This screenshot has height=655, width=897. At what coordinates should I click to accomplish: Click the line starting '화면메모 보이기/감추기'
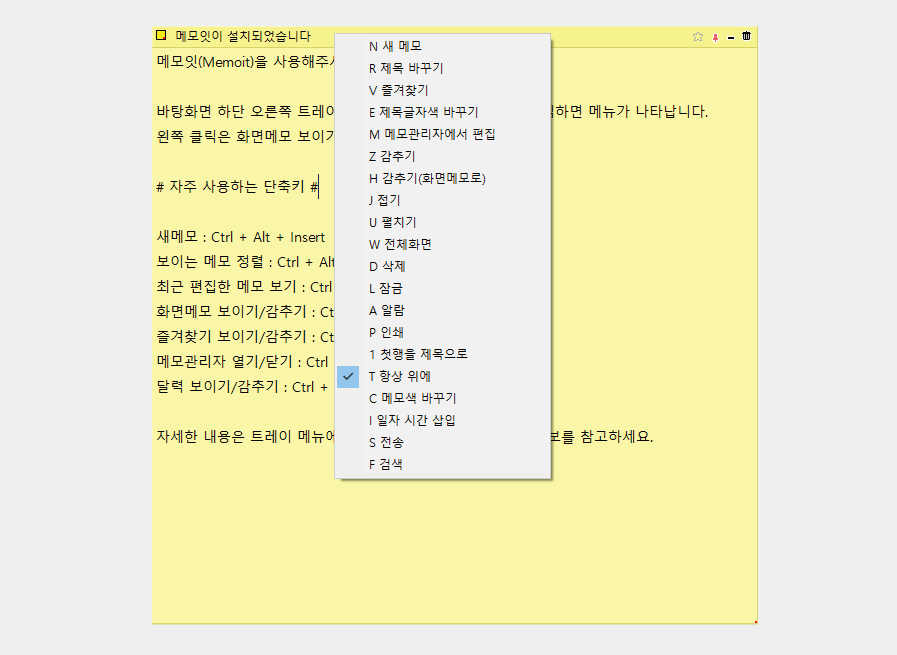click(245, 312)
